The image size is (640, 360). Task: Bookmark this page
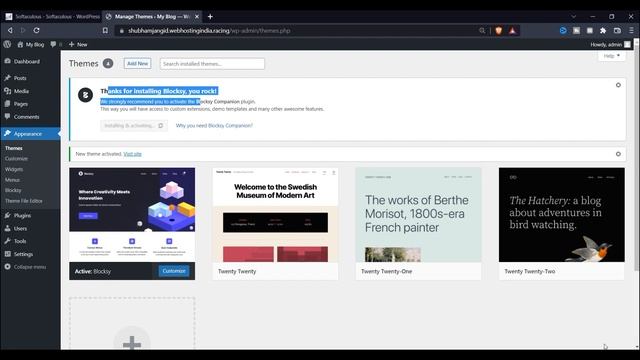105,31
